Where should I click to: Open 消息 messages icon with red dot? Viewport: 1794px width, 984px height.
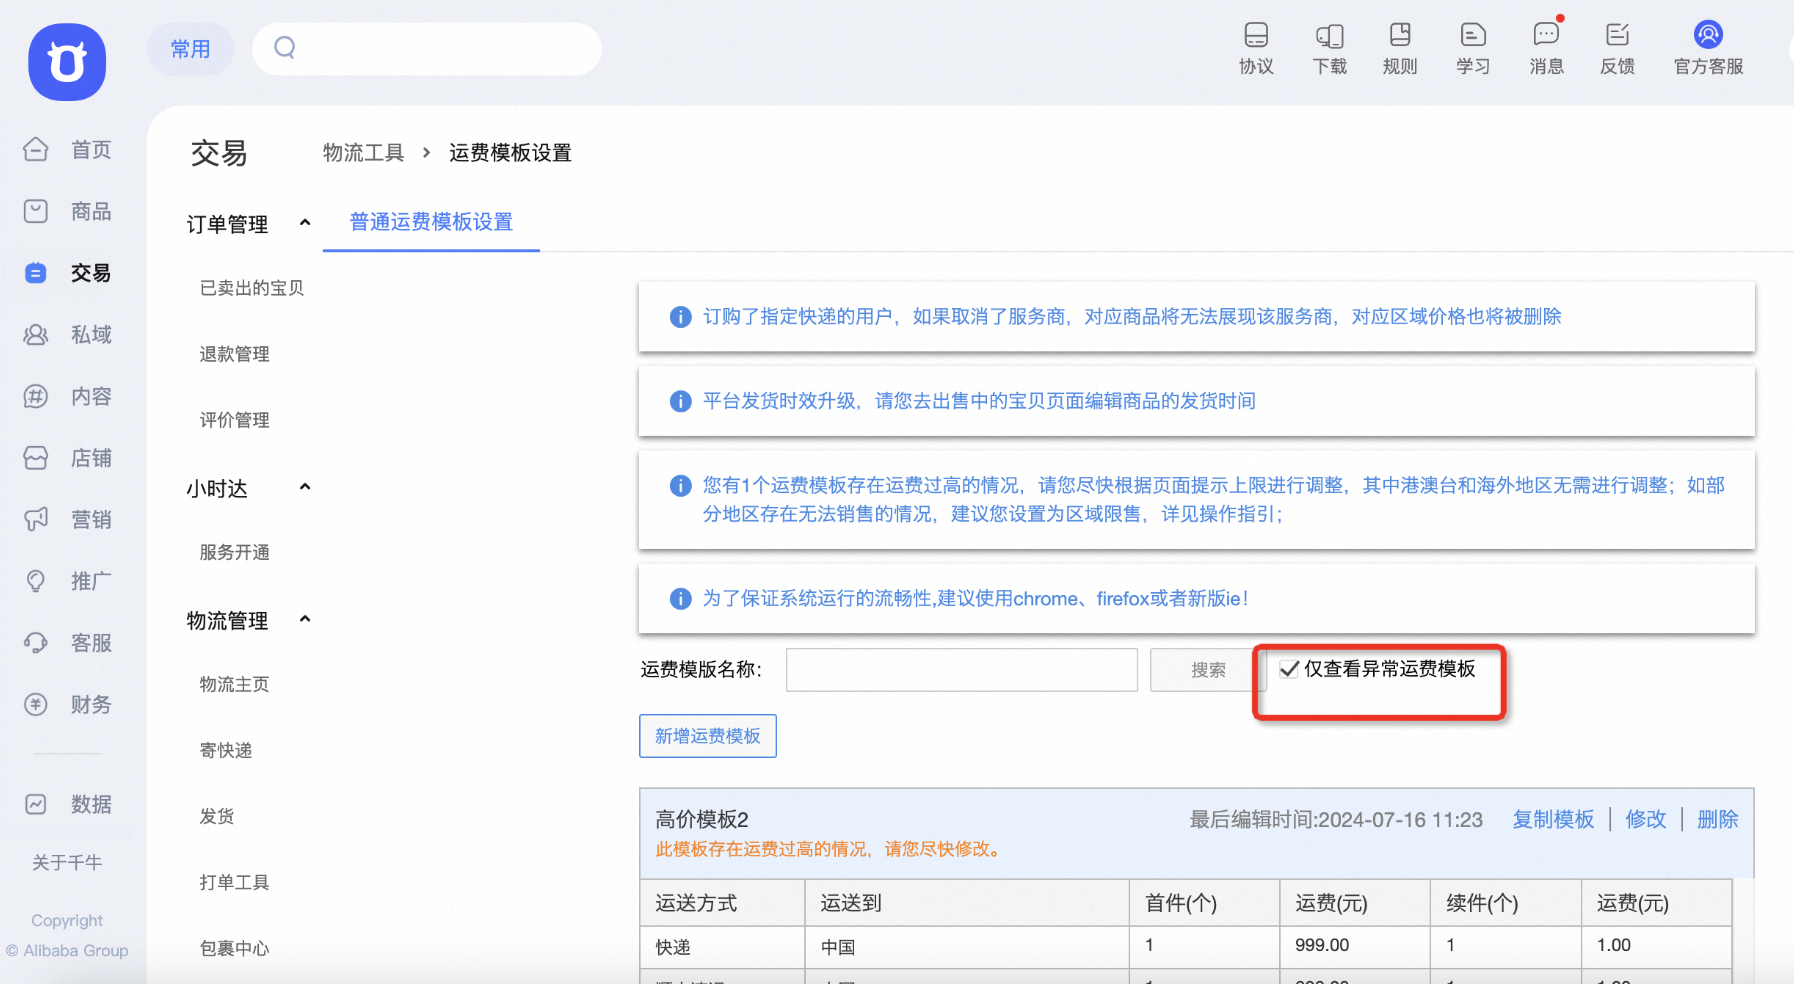coord(1546,35)
